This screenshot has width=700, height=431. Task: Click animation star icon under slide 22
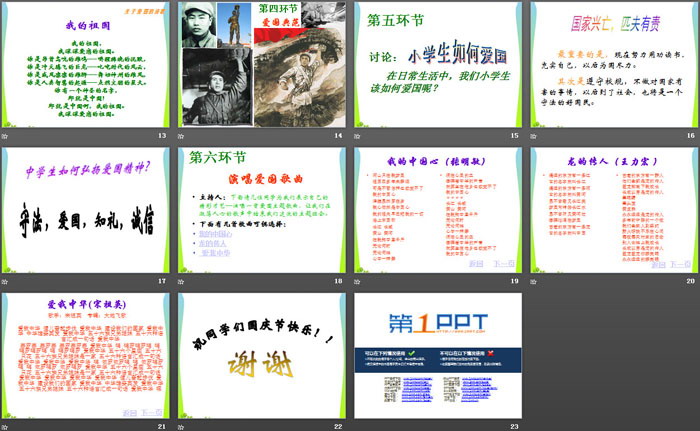coord(181,427)
